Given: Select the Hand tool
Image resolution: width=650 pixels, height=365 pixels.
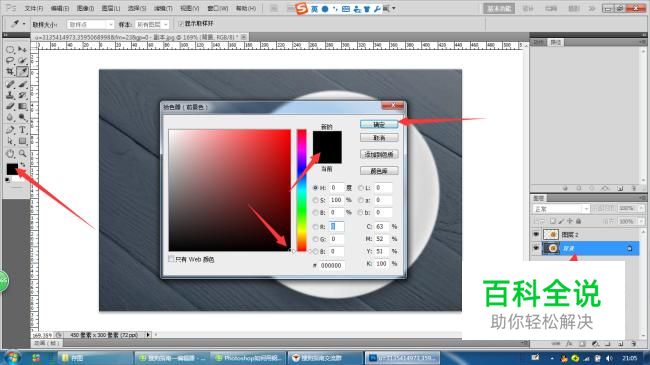Looking at the screenshot, I should point(10,154).
